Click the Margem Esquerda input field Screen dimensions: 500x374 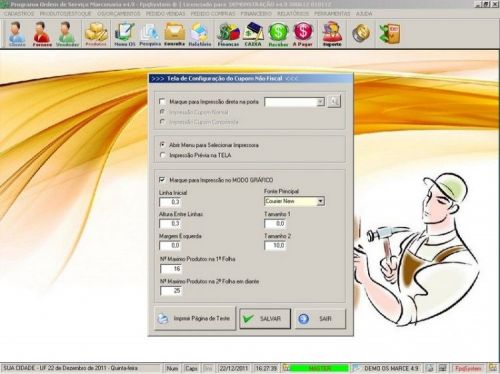[170, 245]
